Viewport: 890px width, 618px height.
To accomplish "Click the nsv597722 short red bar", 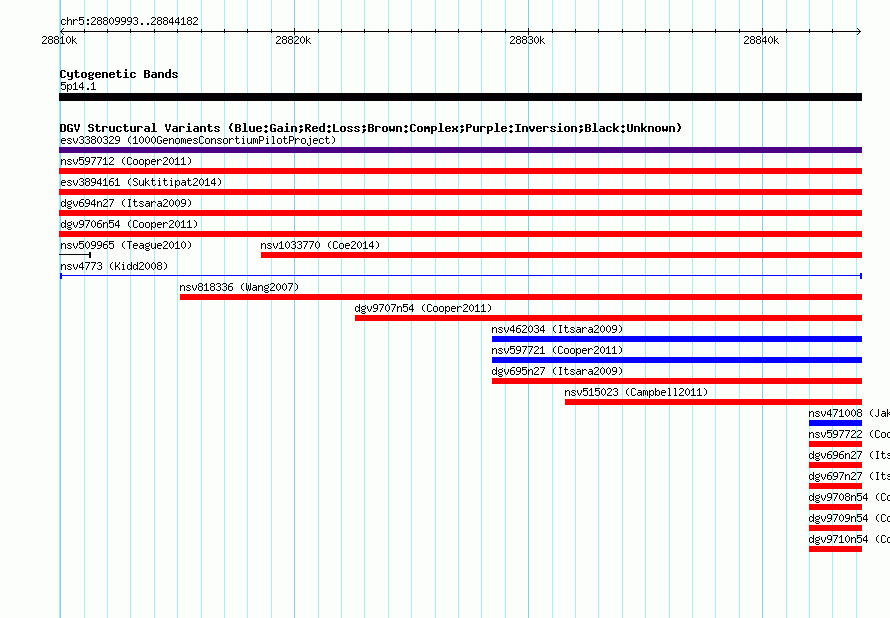I will tap(836, 444).
